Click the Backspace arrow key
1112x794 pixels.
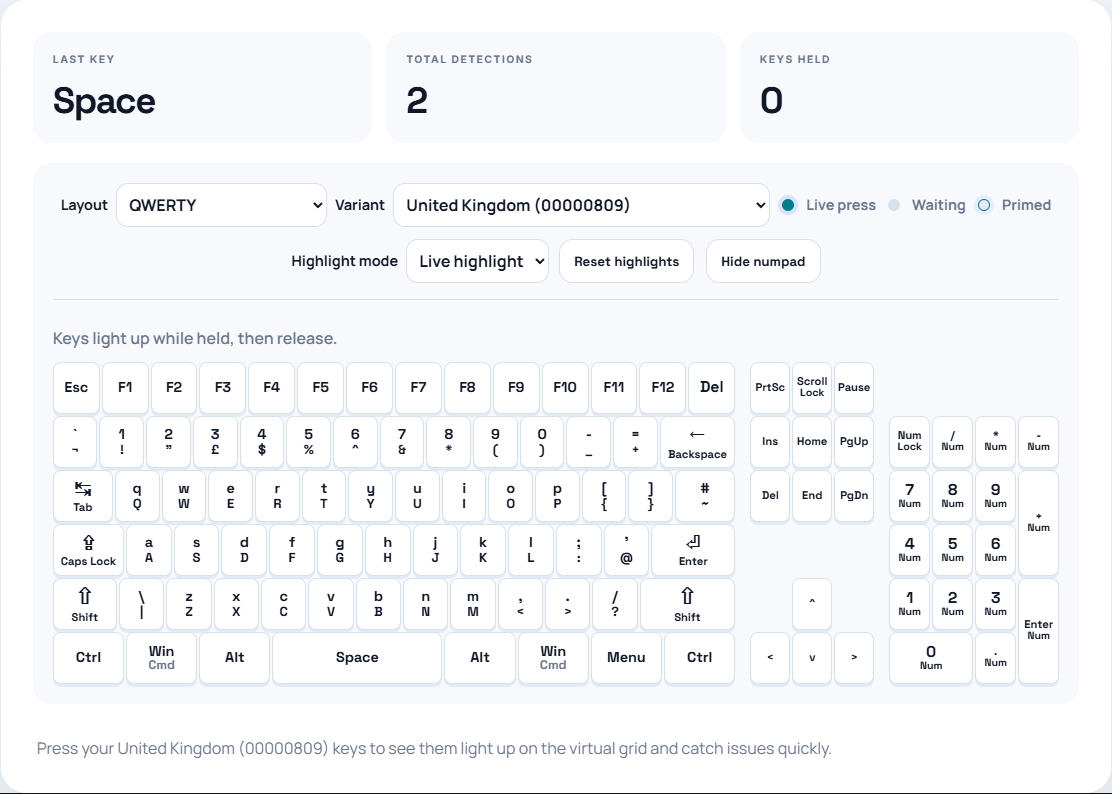tap(697, 442)
